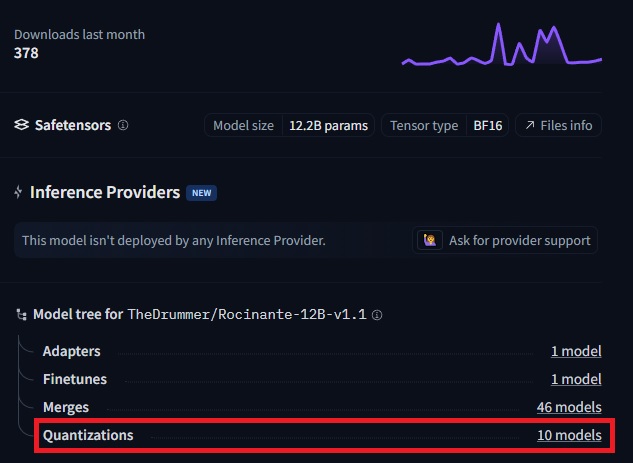Open Finetunes 1 model link
Screen dimensions: 633x463
tap(576, 379)
